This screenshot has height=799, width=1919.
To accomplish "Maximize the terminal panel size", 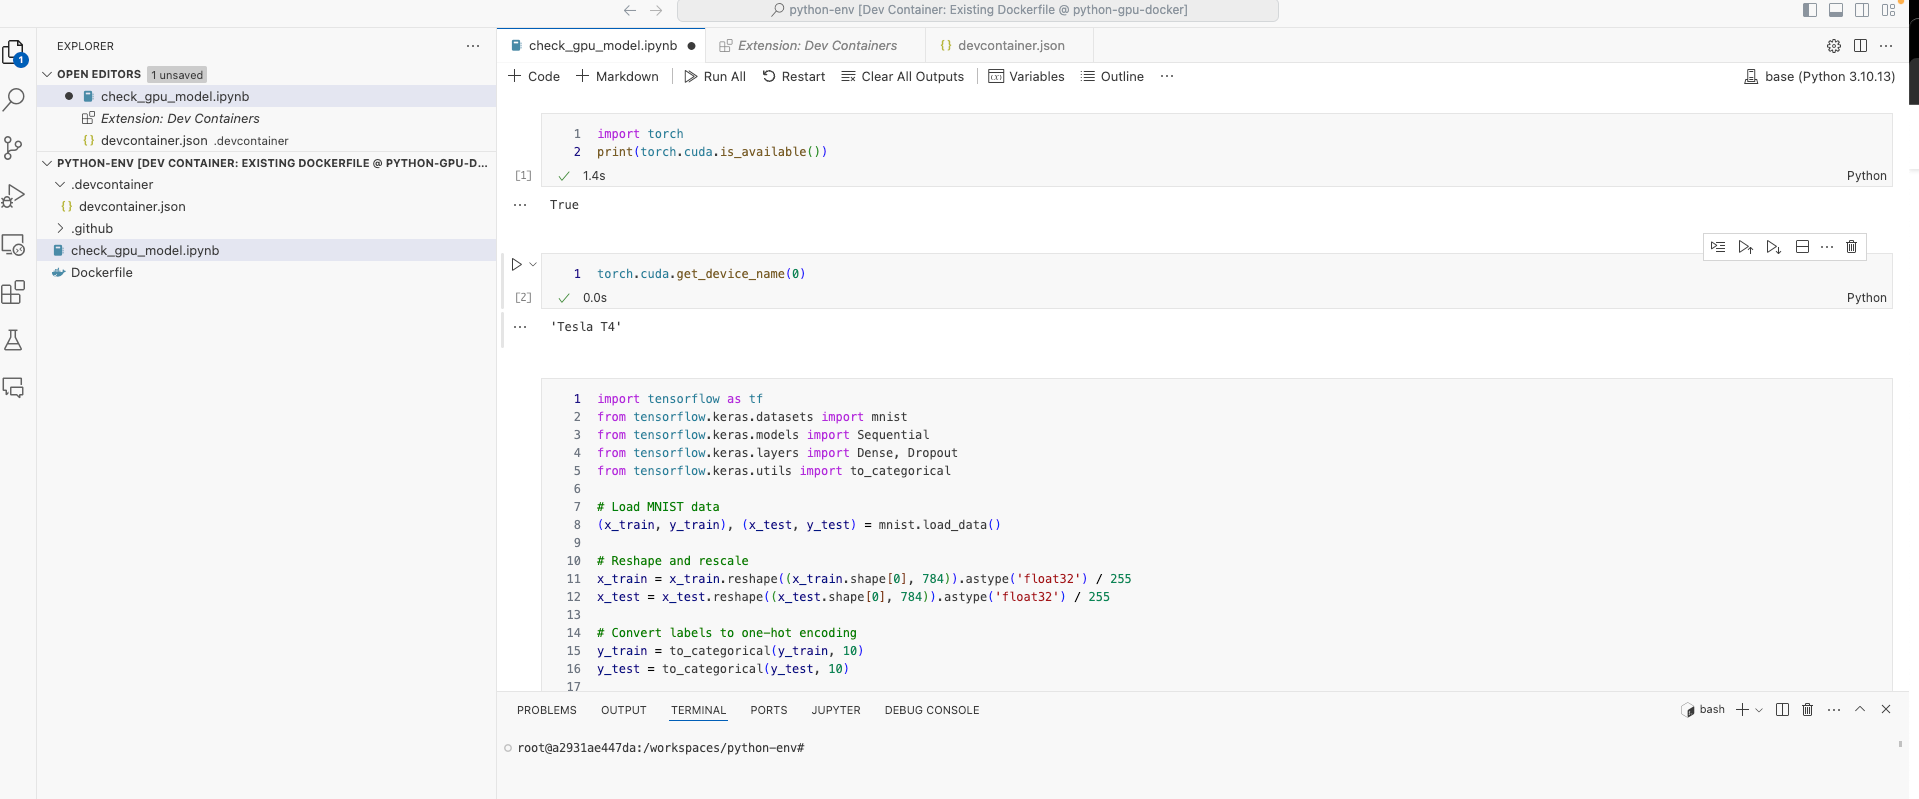I will click(x=1860, y=710).
